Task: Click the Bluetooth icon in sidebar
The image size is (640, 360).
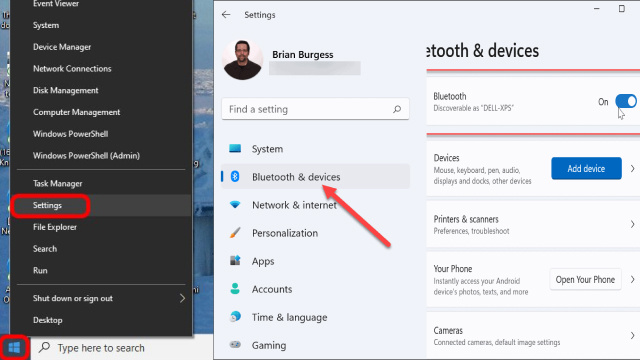Action: coord(235,176)
